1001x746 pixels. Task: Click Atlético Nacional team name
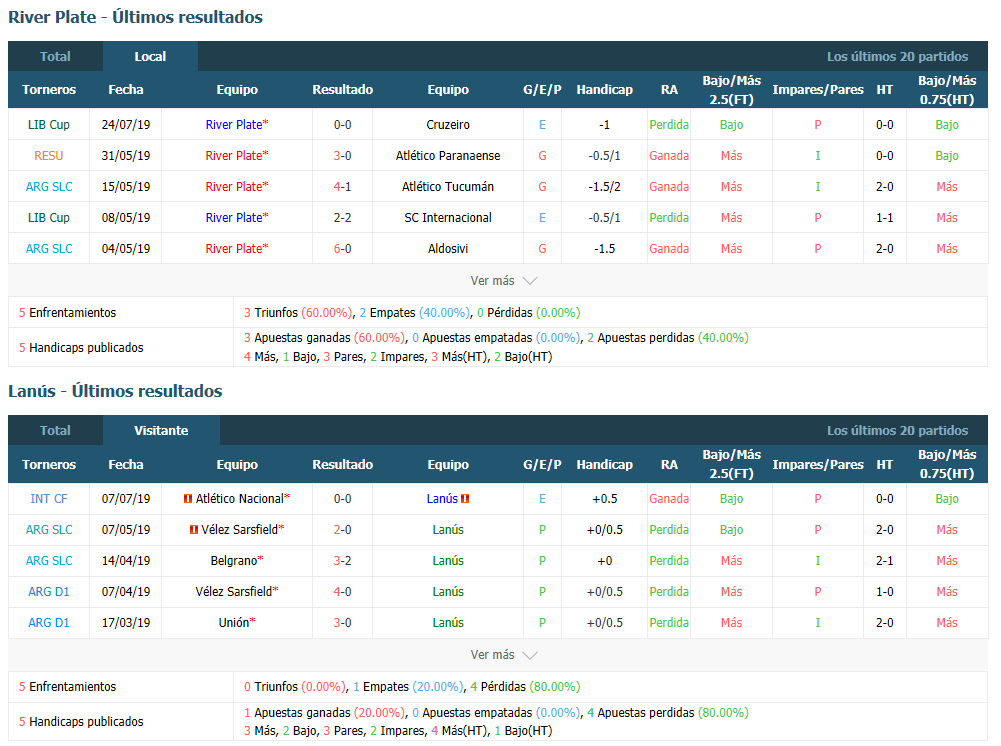239,498
